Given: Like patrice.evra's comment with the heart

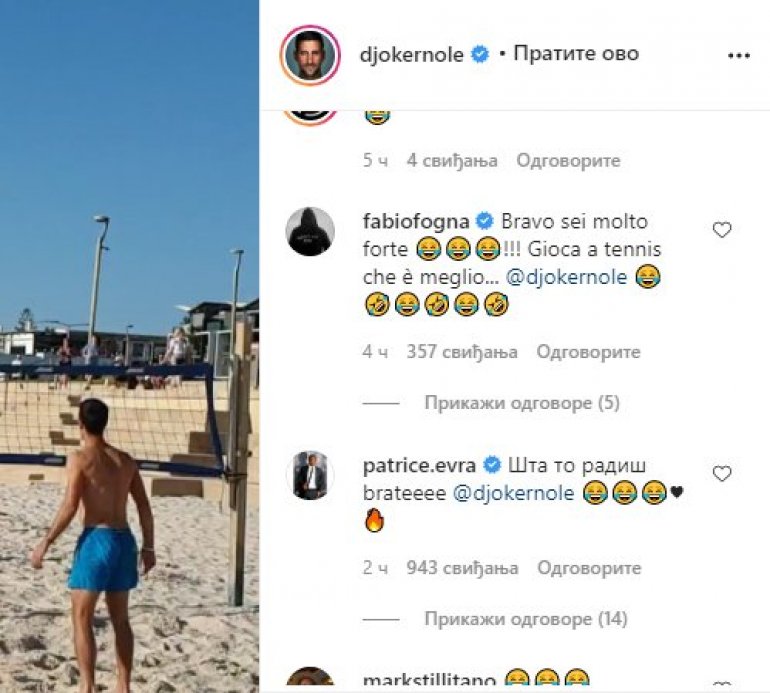Looking at the screenshot, I should pyautogui.click(x=721, y=473).
